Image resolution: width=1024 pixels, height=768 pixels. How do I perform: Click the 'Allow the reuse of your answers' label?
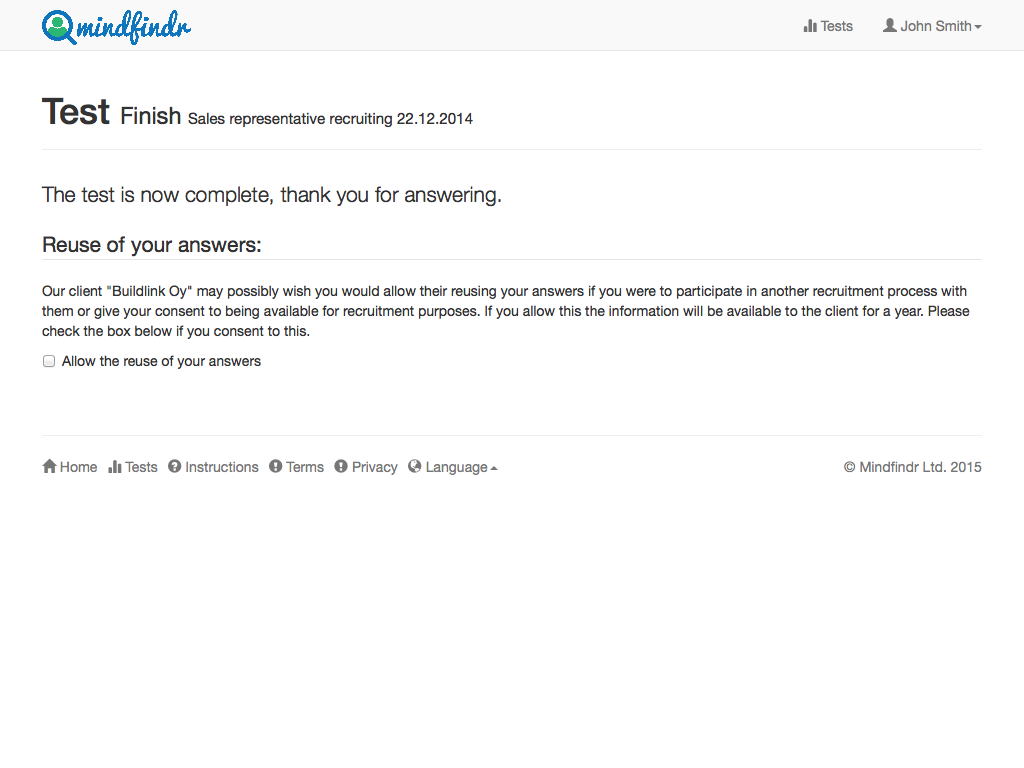click(161, 361)
